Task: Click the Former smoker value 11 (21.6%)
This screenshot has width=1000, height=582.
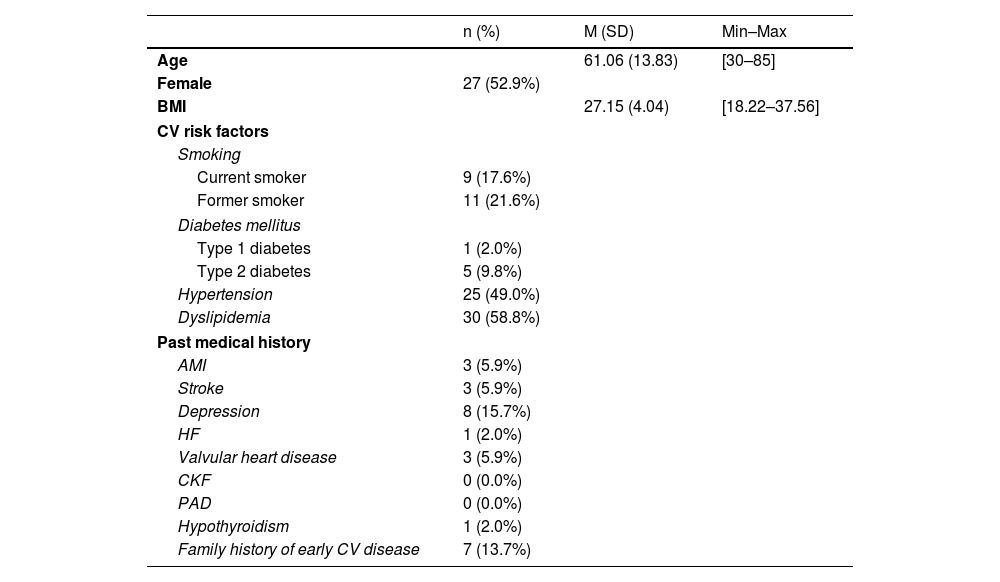Action: 501,201
